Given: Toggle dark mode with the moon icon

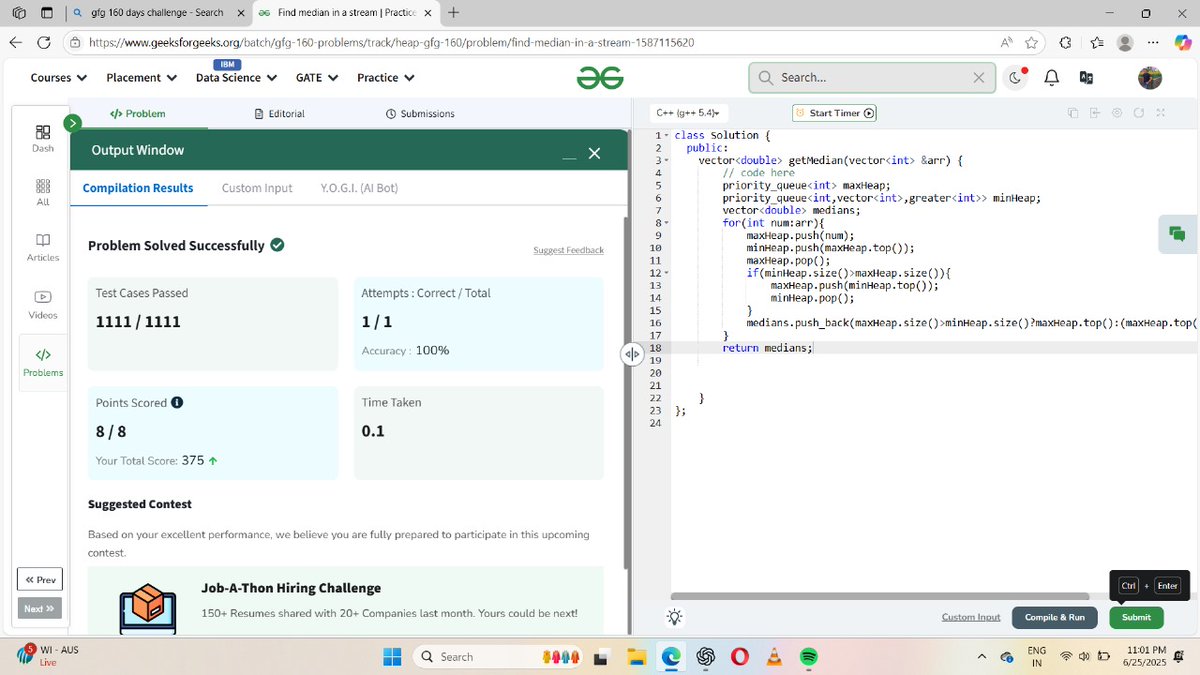Looking at the screenshot, I should [1016, 78].
